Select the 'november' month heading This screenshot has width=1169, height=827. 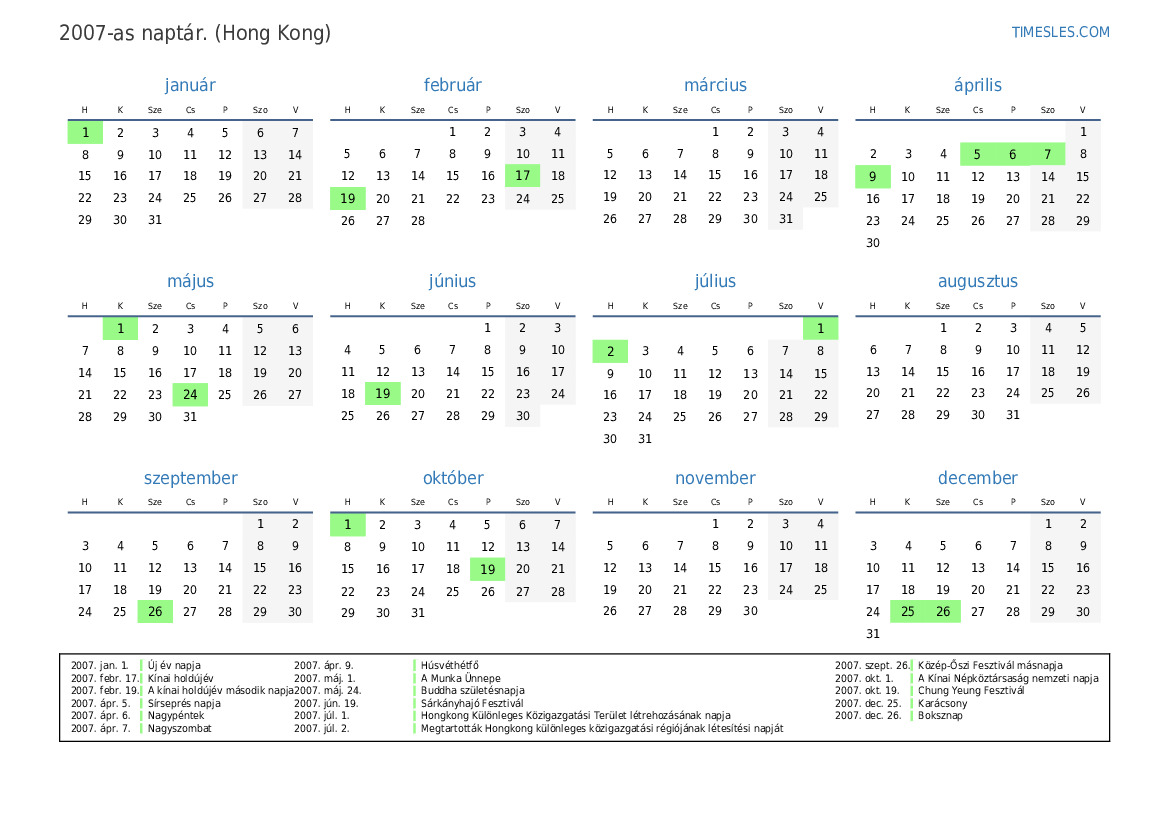(x=716, y=478)
